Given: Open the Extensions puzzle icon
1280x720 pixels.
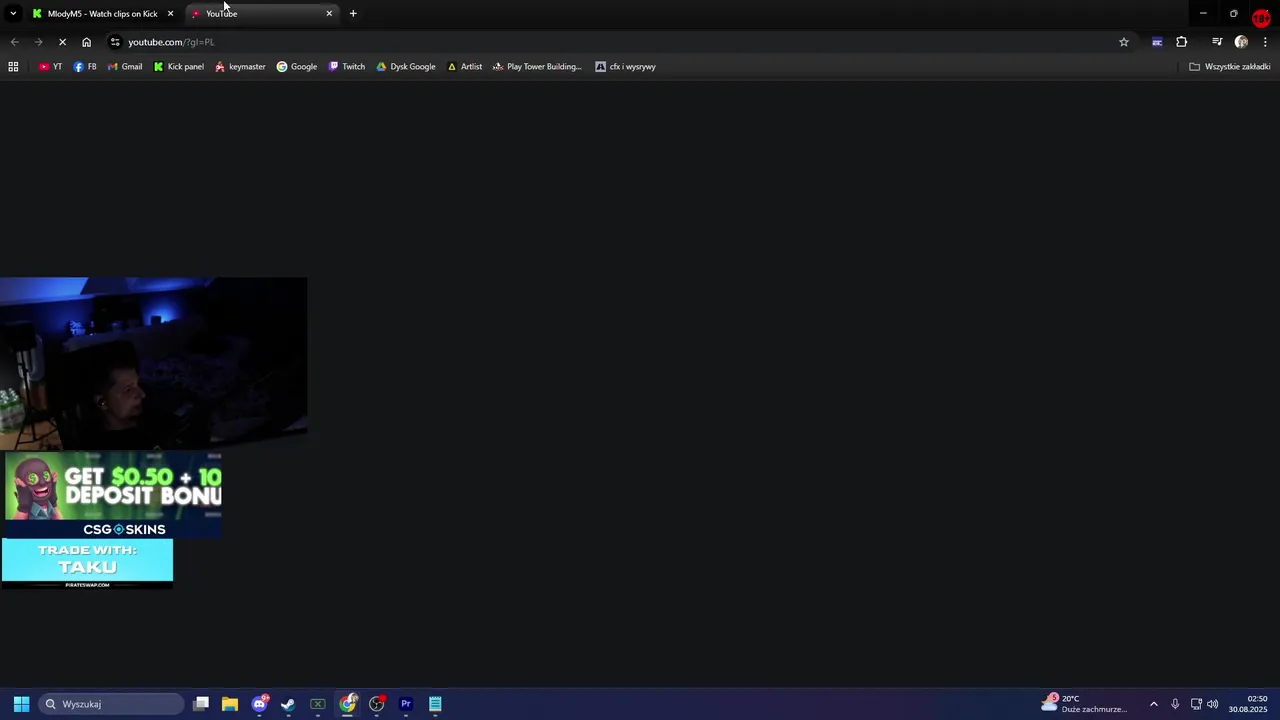Looking at the screenshot, I should tap(1182, 42).
